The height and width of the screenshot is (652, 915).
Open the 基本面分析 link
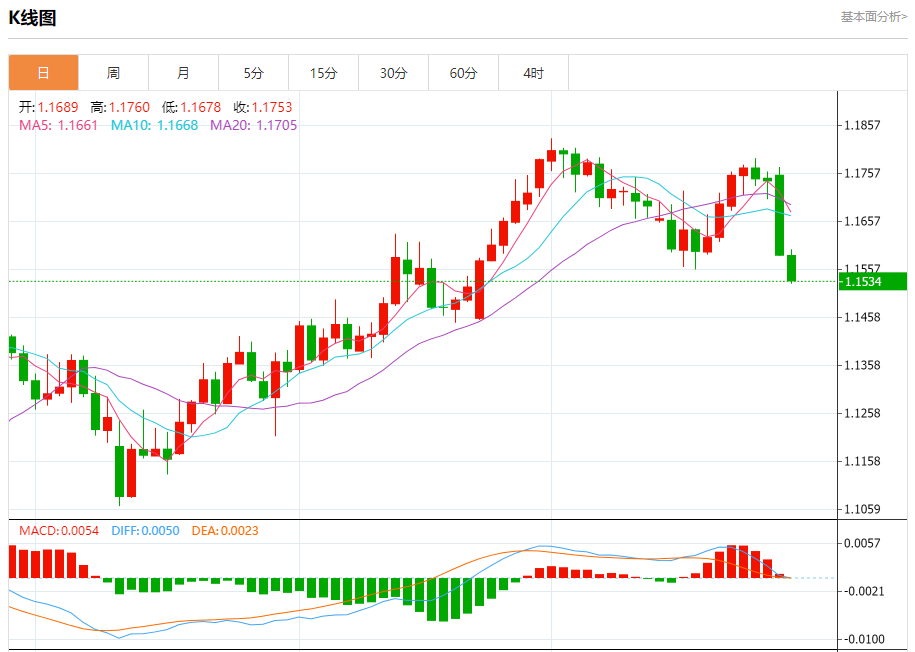(x=873, y=17)
